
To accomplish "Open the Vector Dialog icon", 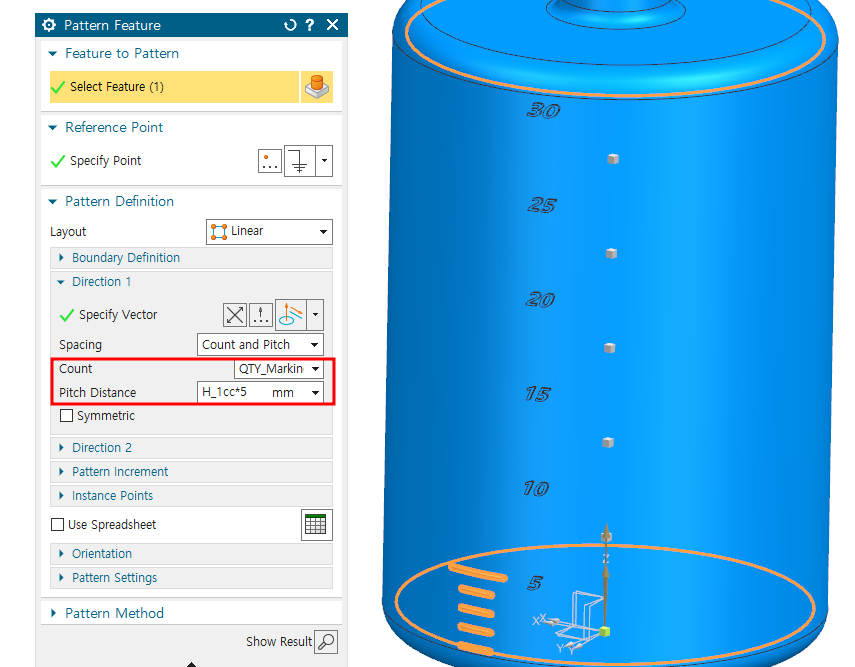I will tap(261, 315).
